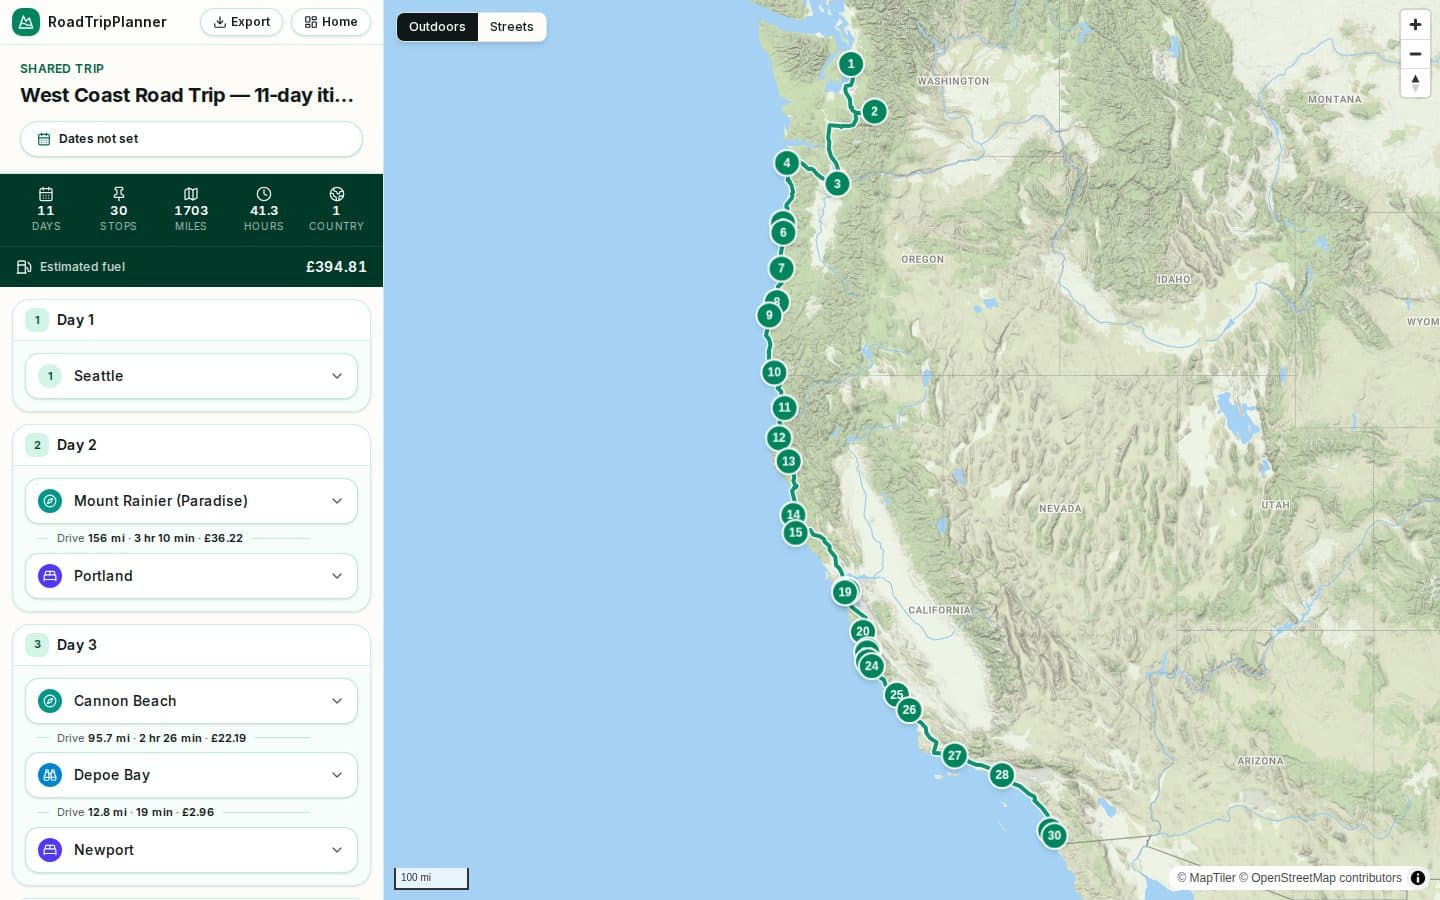Click the binoculars icon for Depoe Bay
This screenshot has width=1440, height=900.
(x=50, y=775)
